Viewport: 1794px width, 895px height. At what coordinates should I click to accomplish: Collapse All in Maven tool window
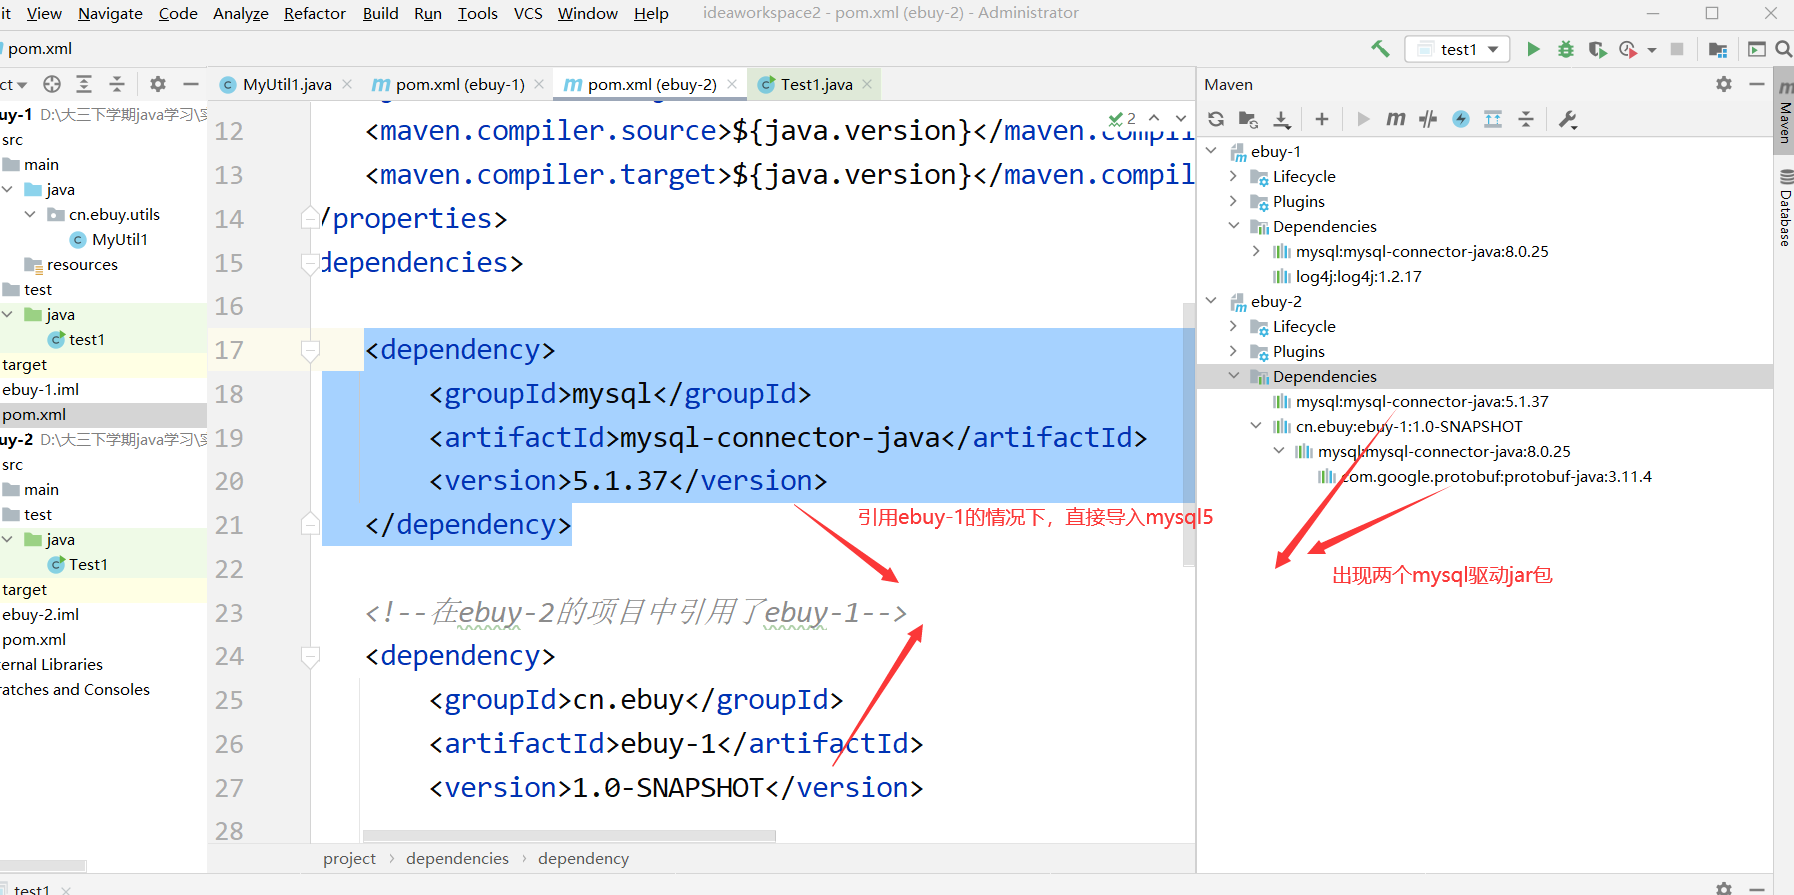1526,119
